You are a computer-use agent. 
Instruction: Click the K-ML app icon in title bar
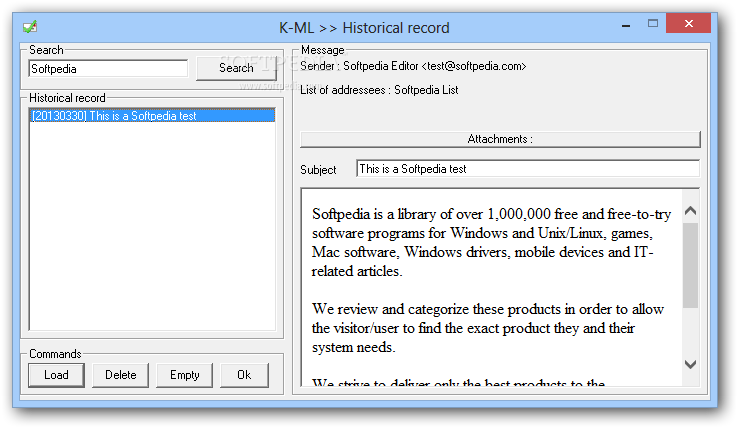30,27
